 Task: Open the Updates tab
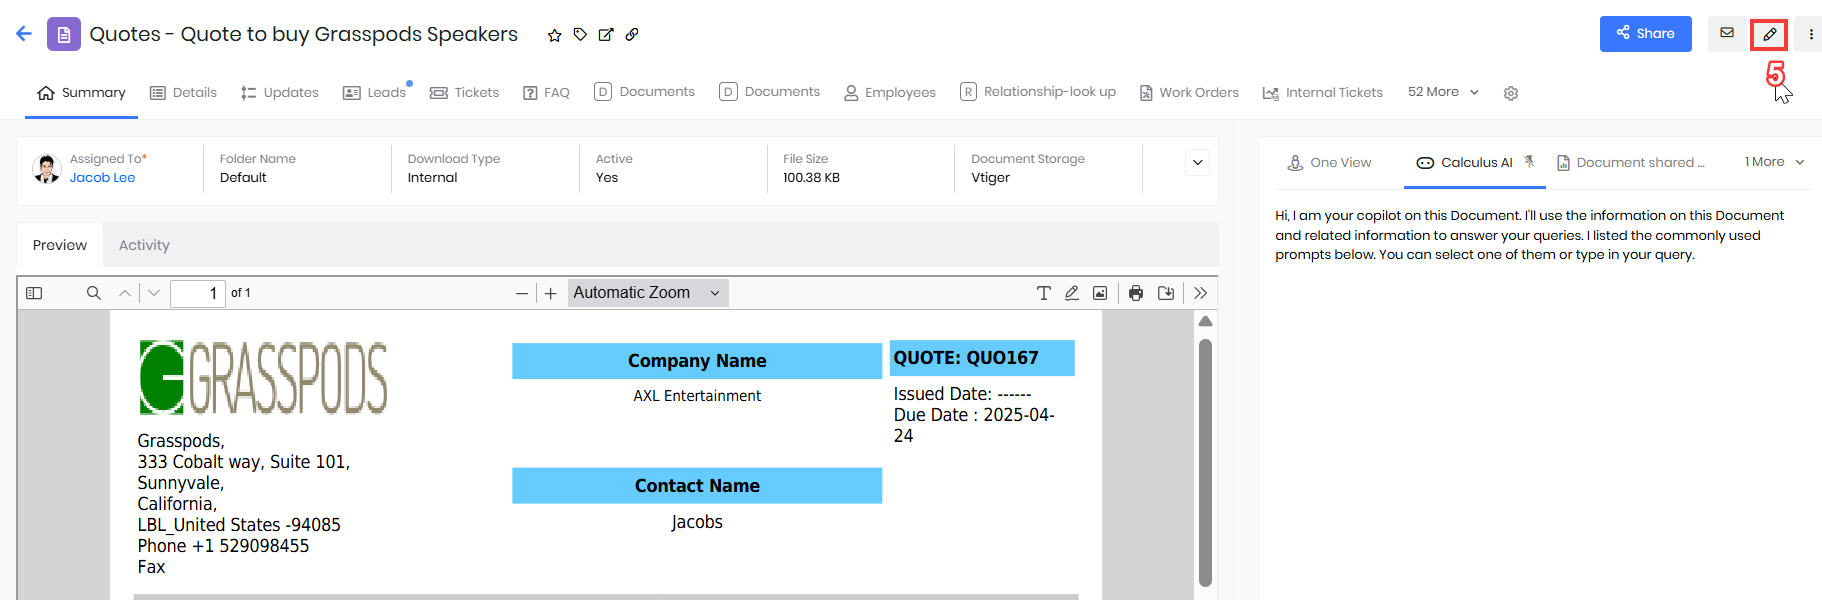click(280, 93)
